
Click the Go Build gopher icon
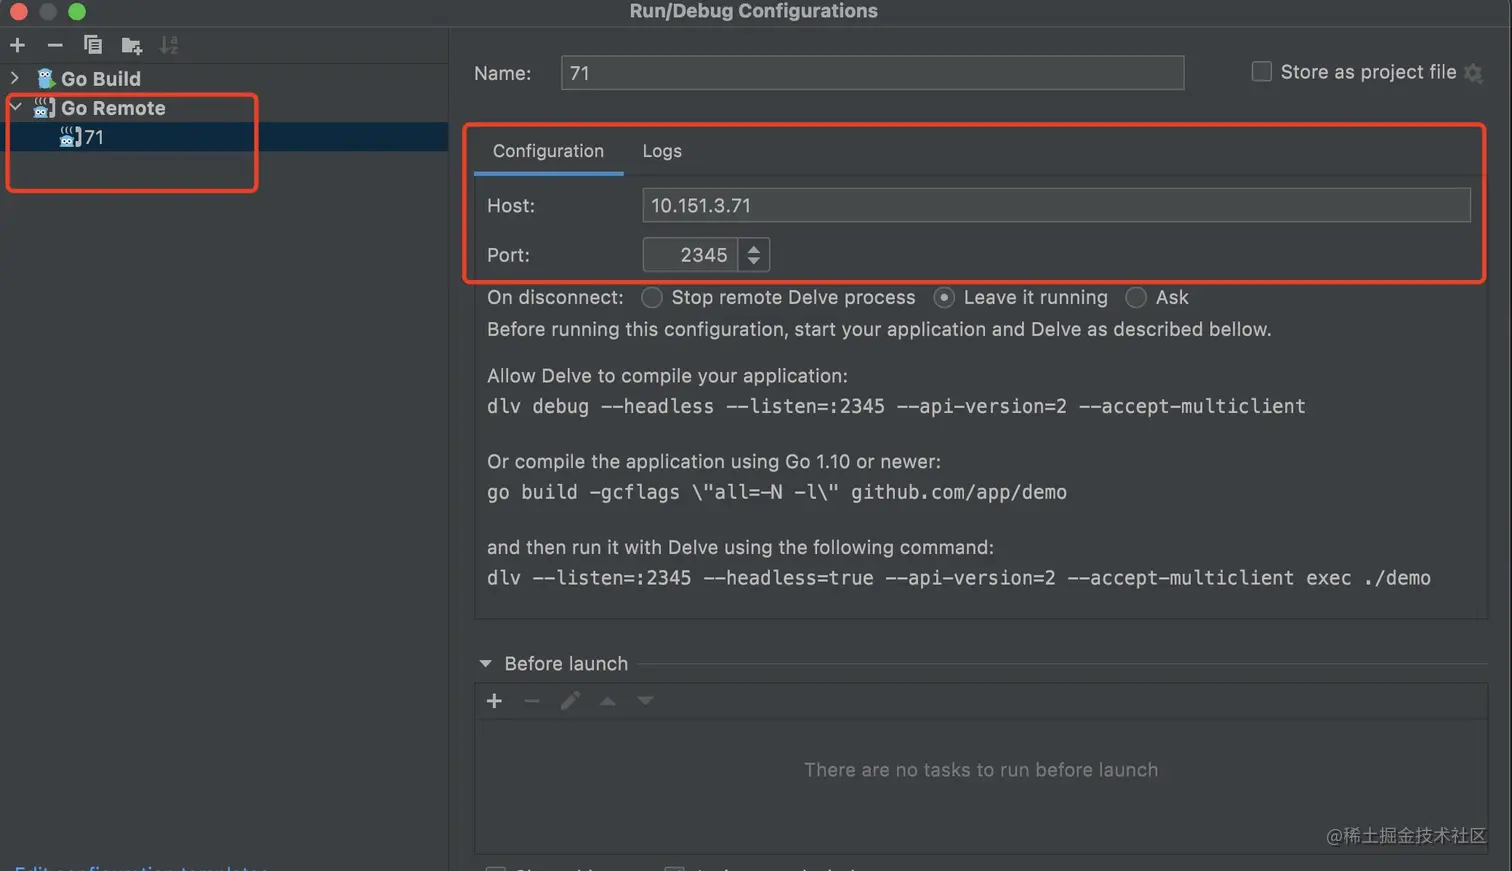45,78
